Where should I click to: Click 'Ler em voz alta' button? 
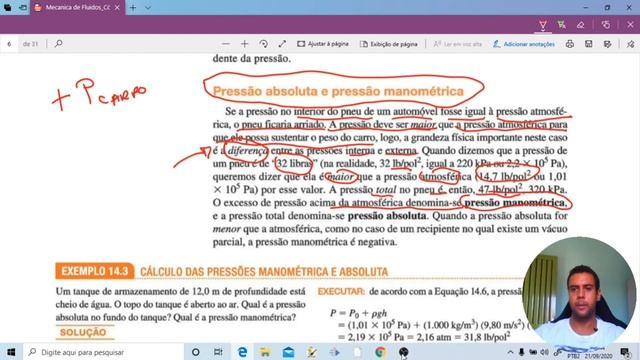click(458, 44)
